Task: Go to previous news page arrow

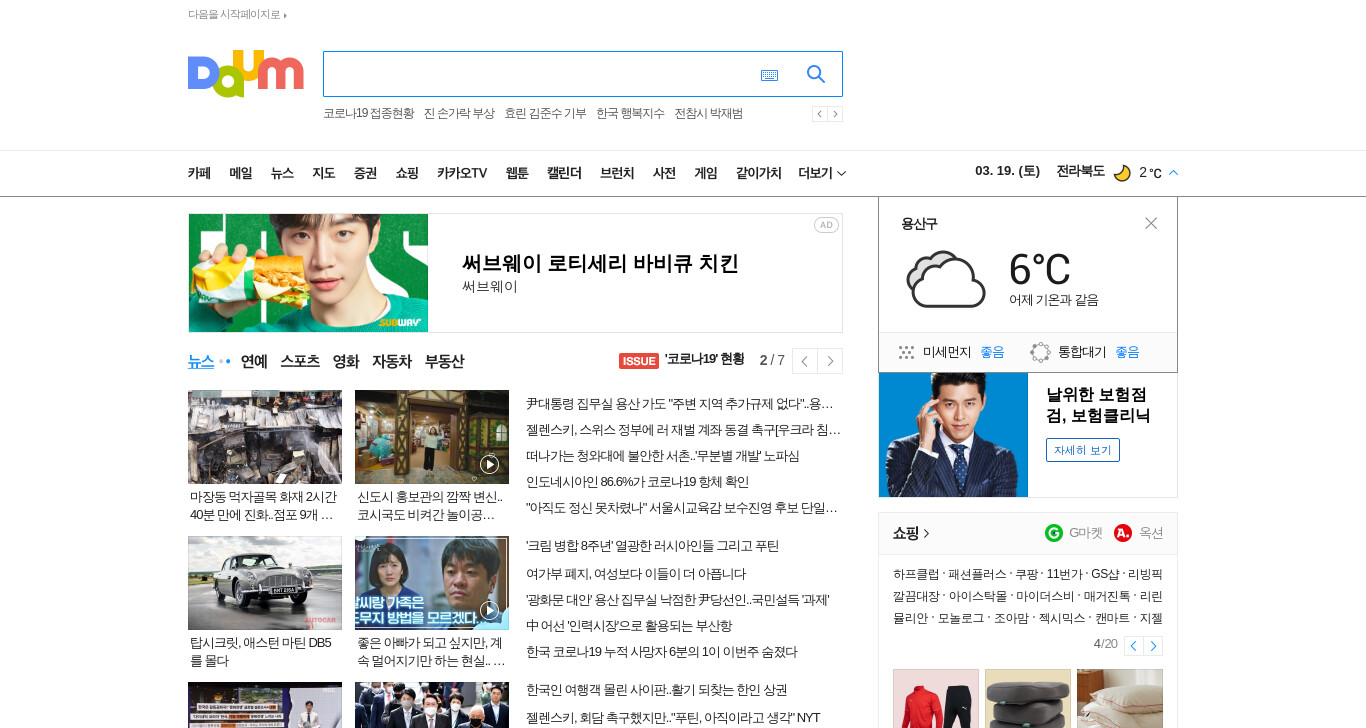Action: pyautogui.click(x=805, y=361)
